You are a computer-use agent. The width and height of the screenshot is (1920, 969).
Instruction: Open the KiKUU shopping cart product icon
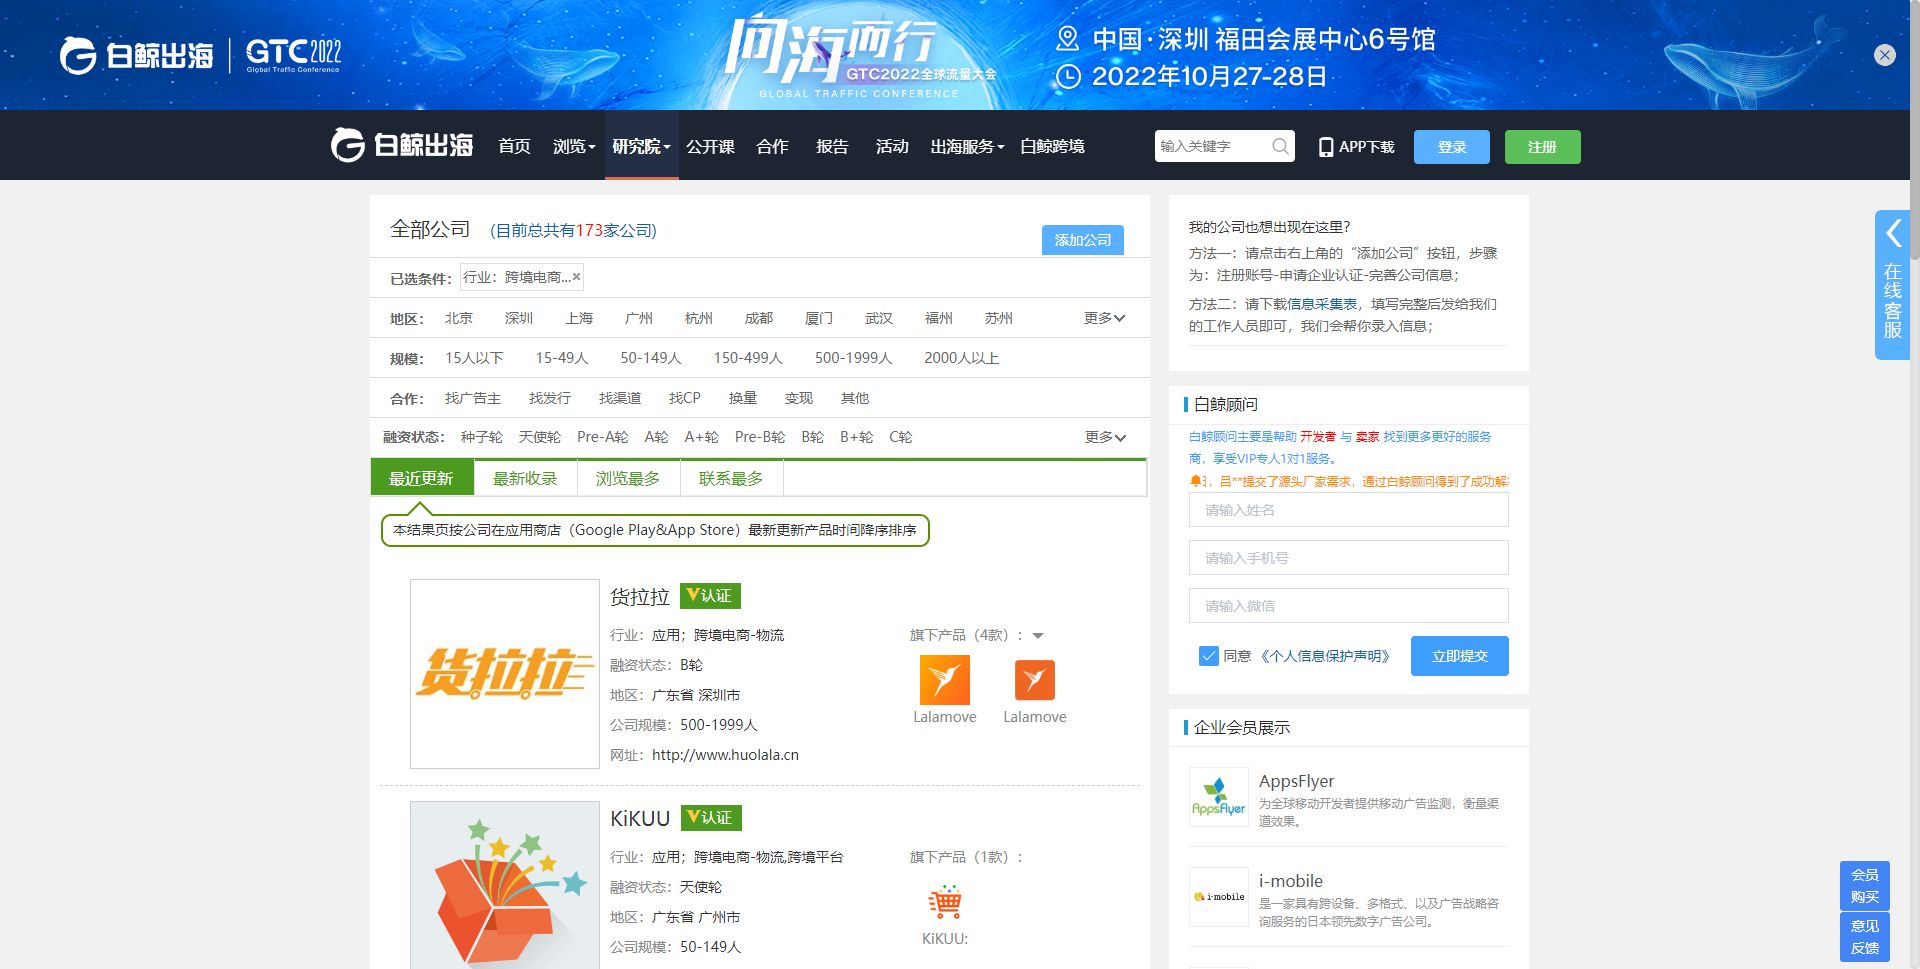point(945,902)
